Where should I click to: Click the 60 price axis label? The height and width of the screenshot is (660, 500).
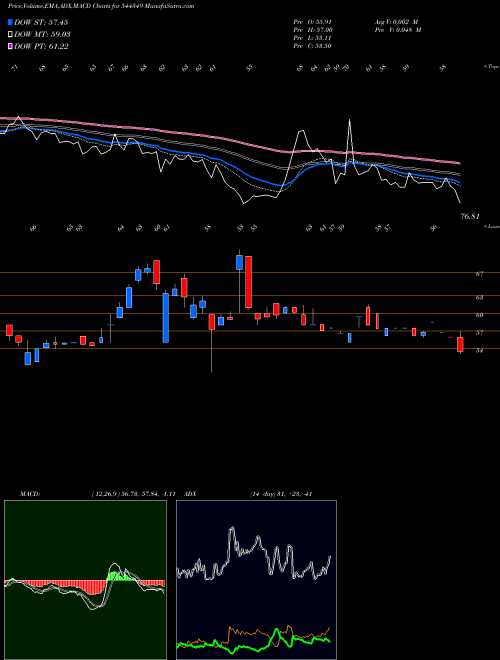coord(479,315)
